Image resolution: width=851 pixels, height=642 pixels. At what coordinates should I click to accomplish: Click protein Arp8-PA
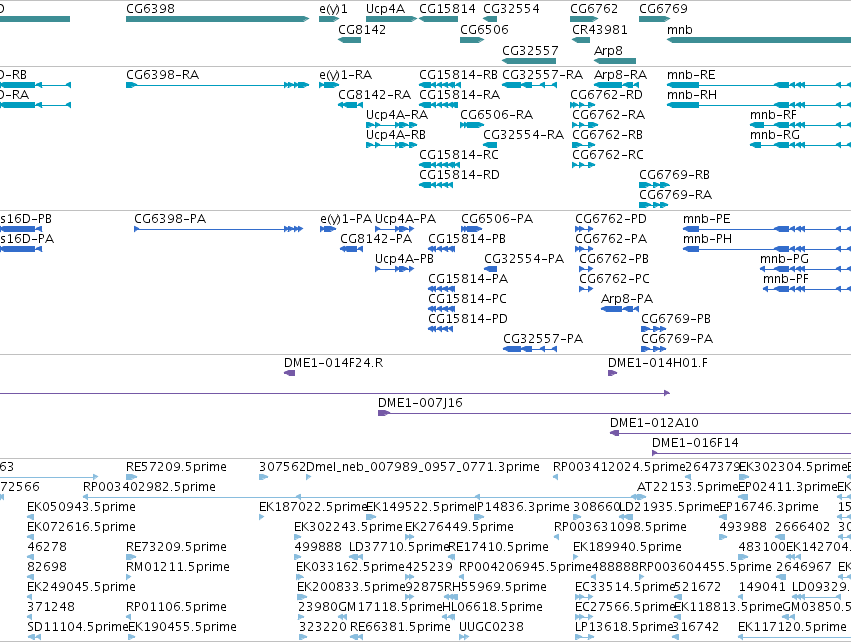(620, 309)
